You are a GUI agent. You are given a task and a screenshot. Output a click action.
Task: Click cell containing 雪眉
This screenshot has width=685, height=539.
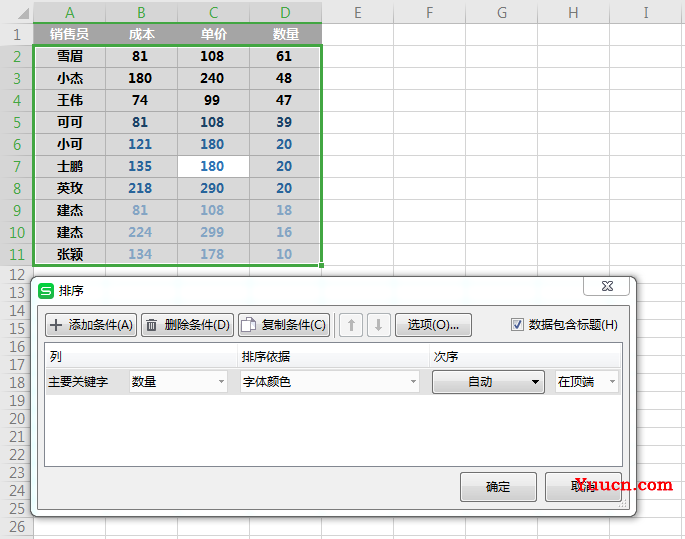tap(69, 56)
